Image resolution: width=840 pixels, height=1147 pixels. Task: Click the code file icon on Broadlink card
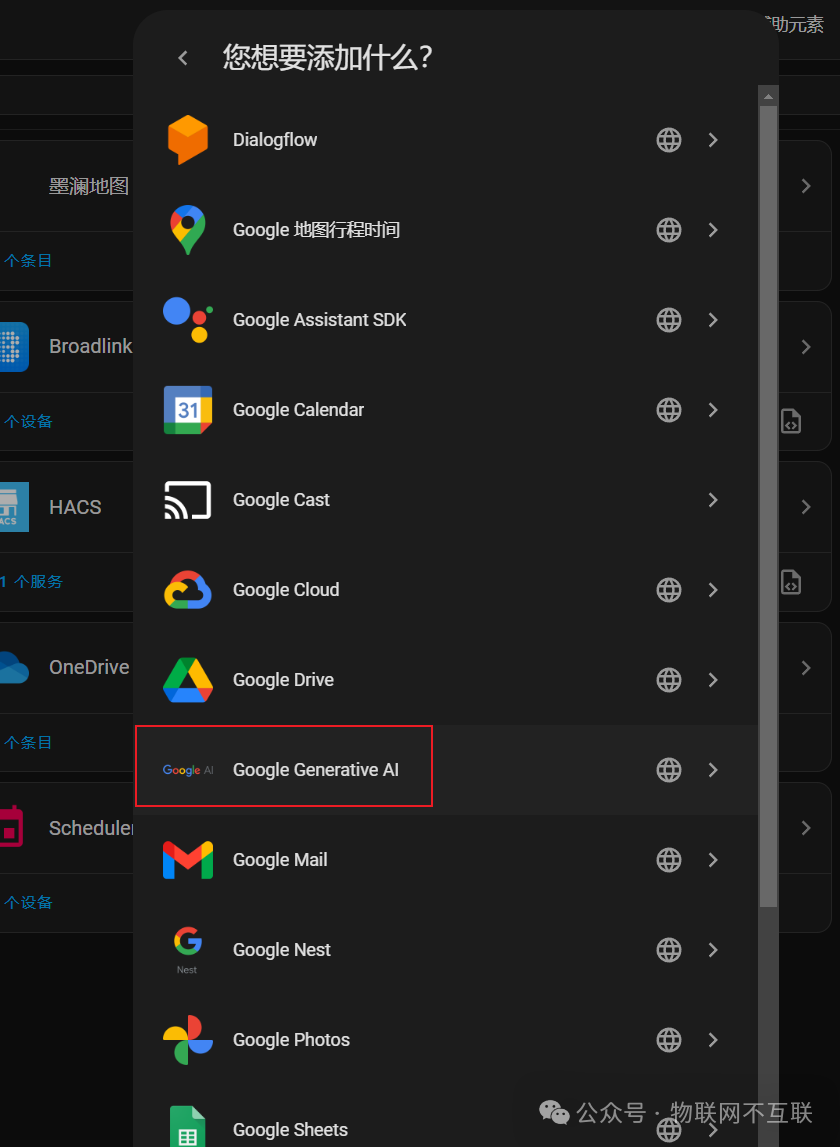791,421
